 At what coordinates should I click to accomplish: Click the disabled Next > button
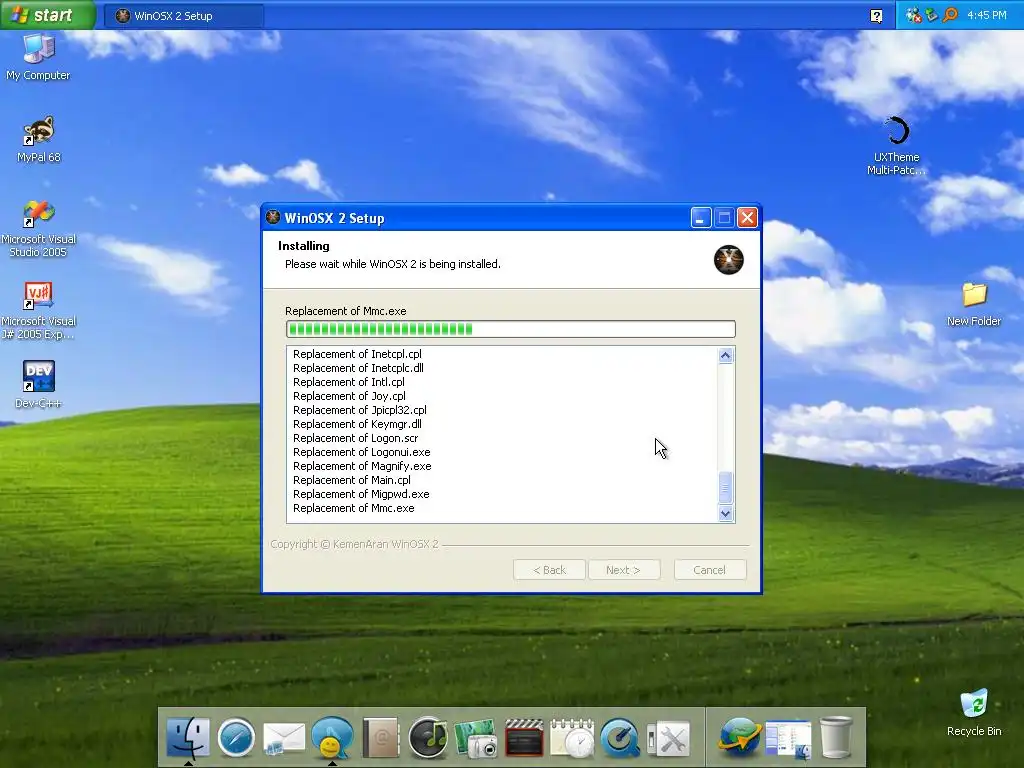[x=623, y=570]
